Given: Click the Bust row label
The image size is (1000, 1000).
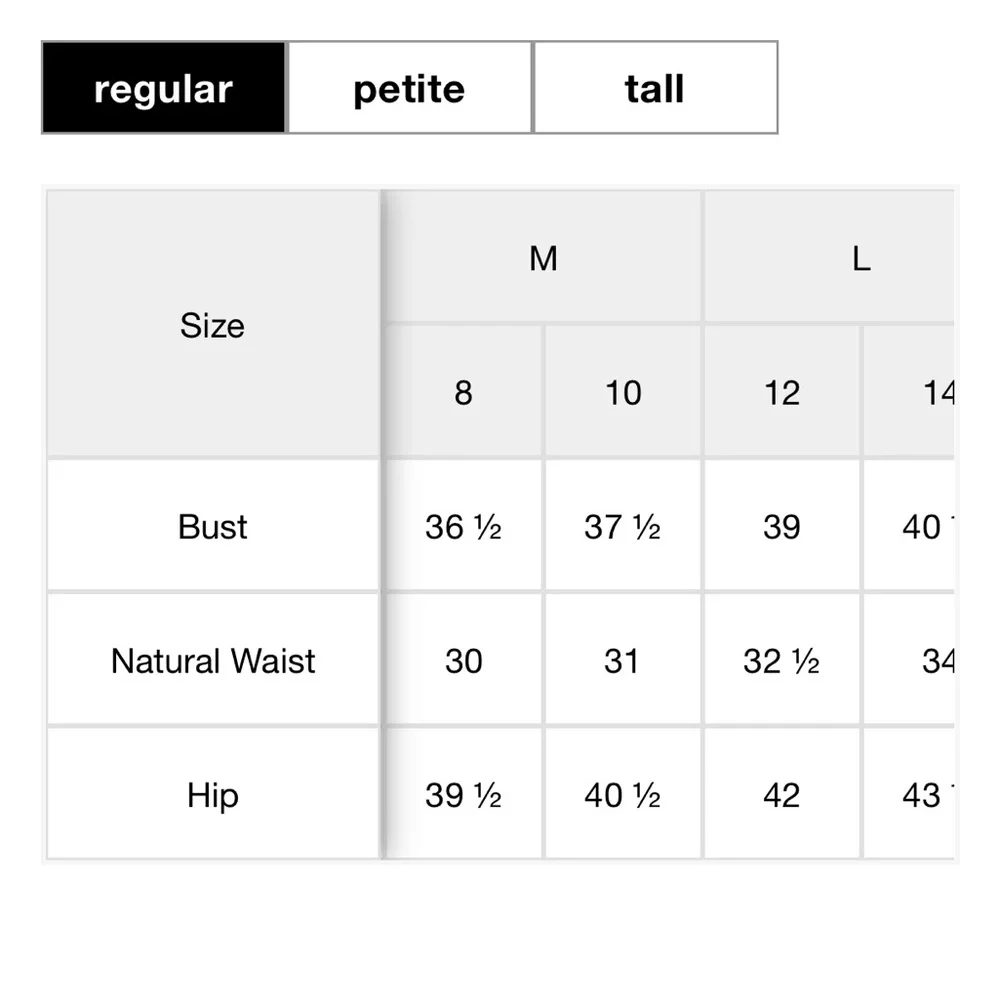Looking at the screenshot, I should (212, 526).
